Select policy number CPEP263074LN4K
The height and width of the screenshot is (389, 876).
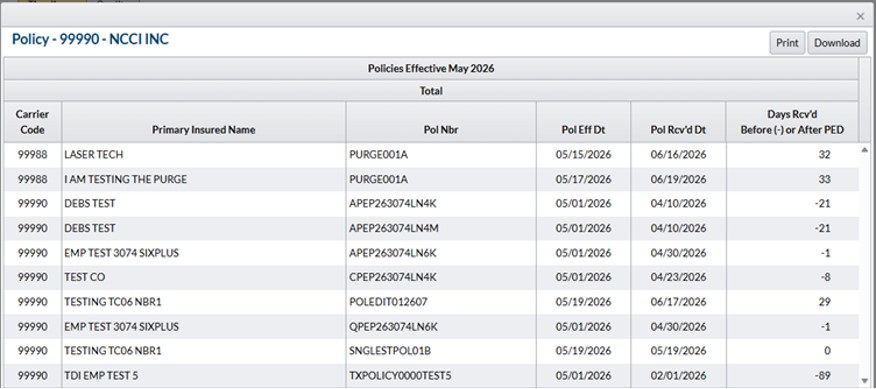[392, 277]
